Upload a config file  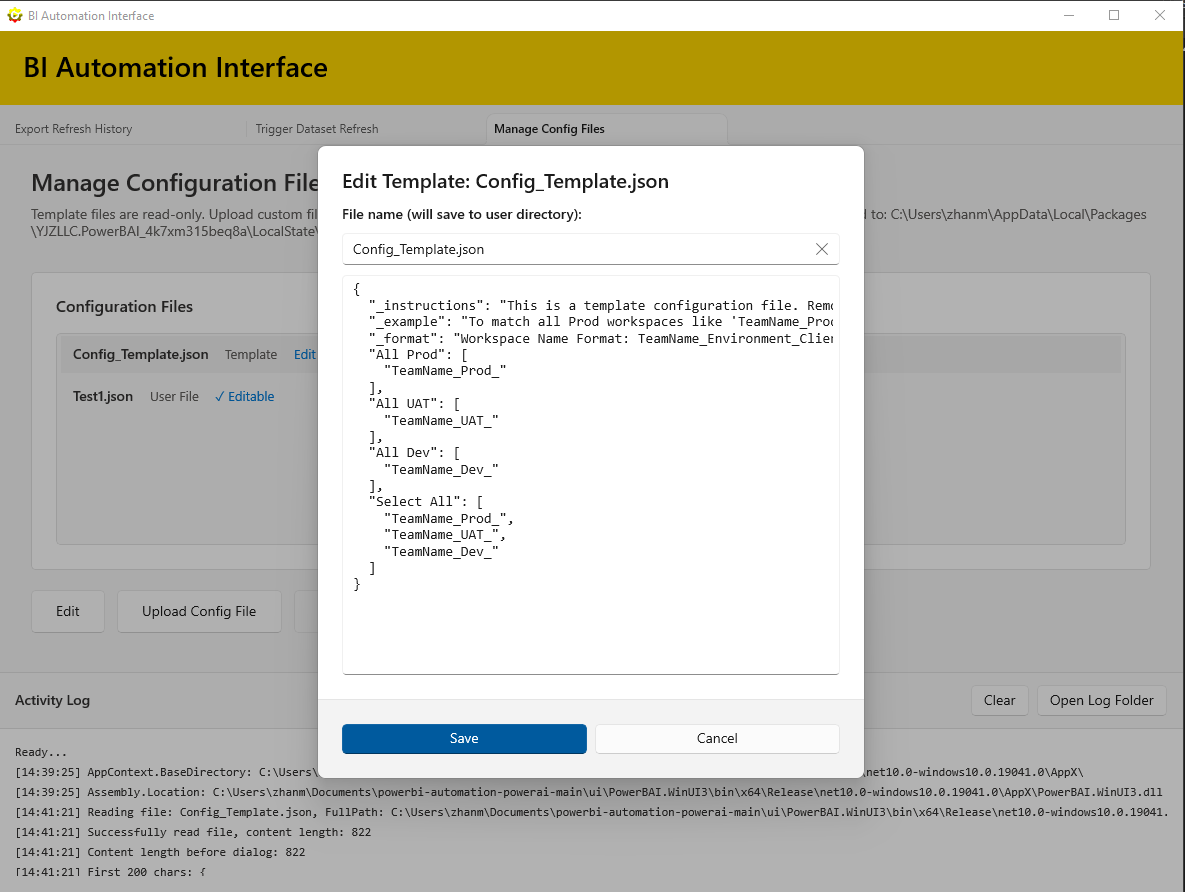[x=198, y=611]
